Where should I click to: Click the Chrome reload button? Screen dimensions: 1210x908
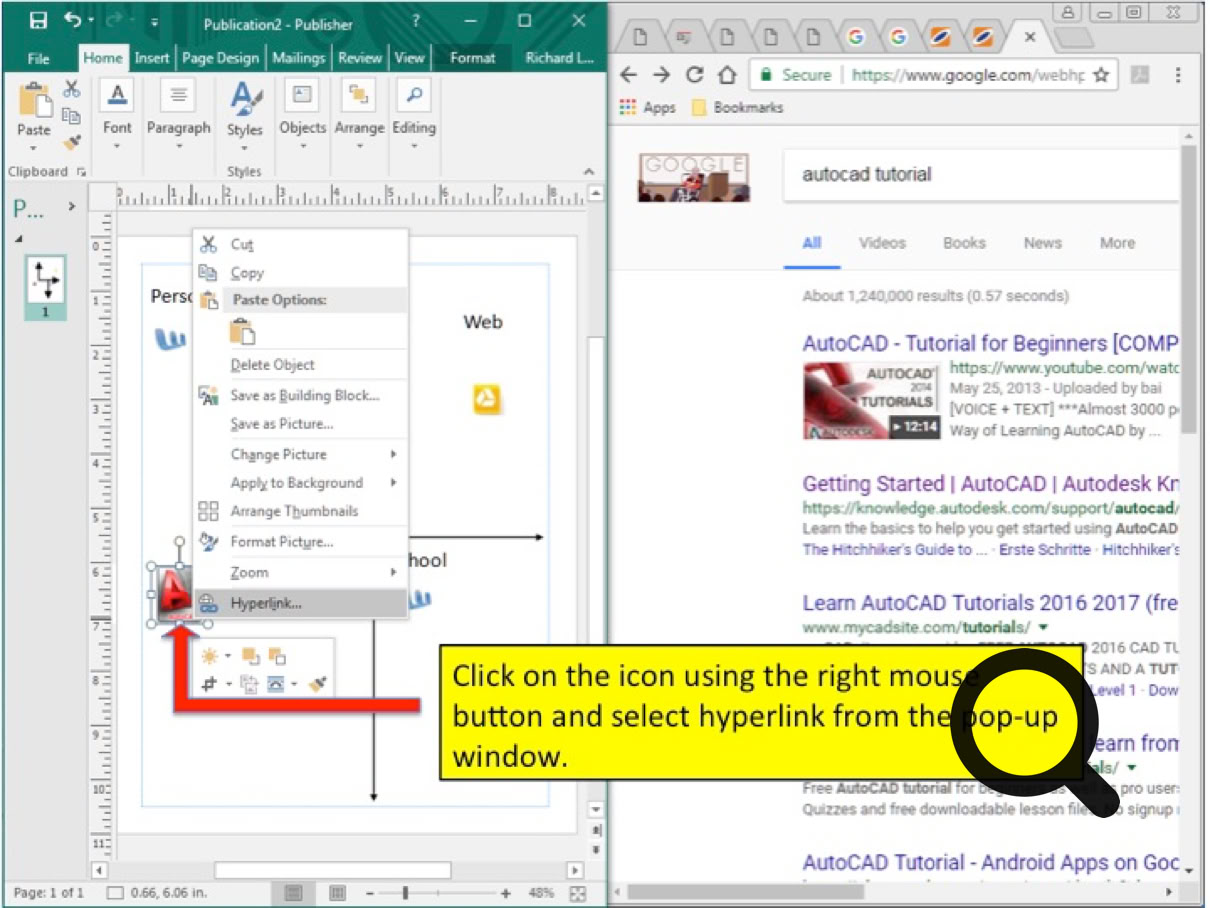pyautogui.click(x=695, y=75)
